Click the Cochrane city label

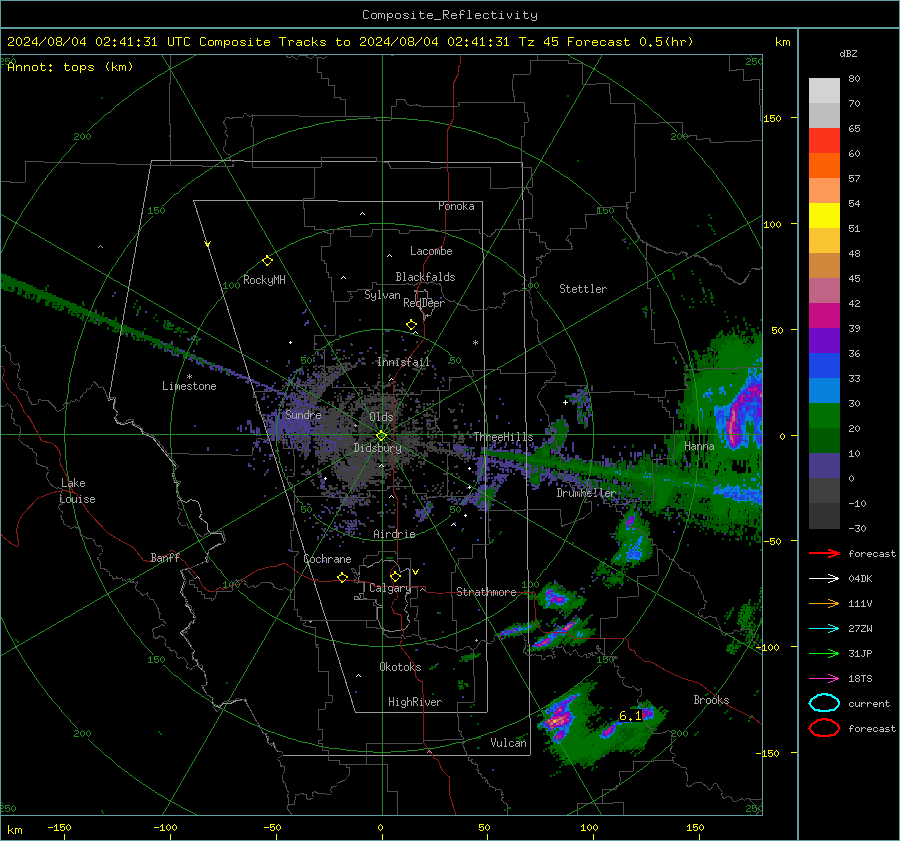[327, 559]
